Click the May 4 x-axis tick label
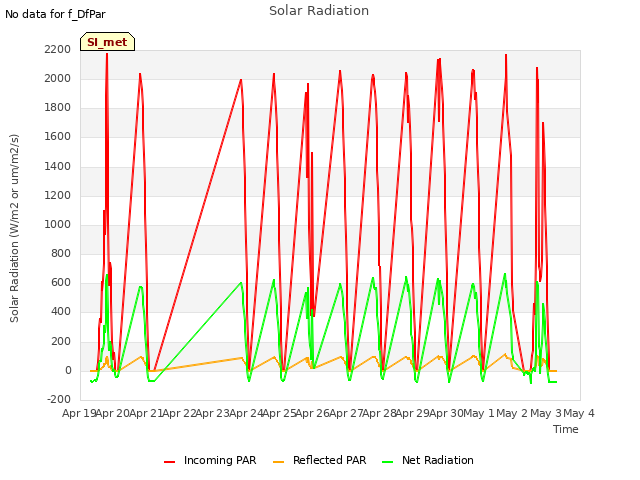The image size is (640, 480). coord(579,413)
